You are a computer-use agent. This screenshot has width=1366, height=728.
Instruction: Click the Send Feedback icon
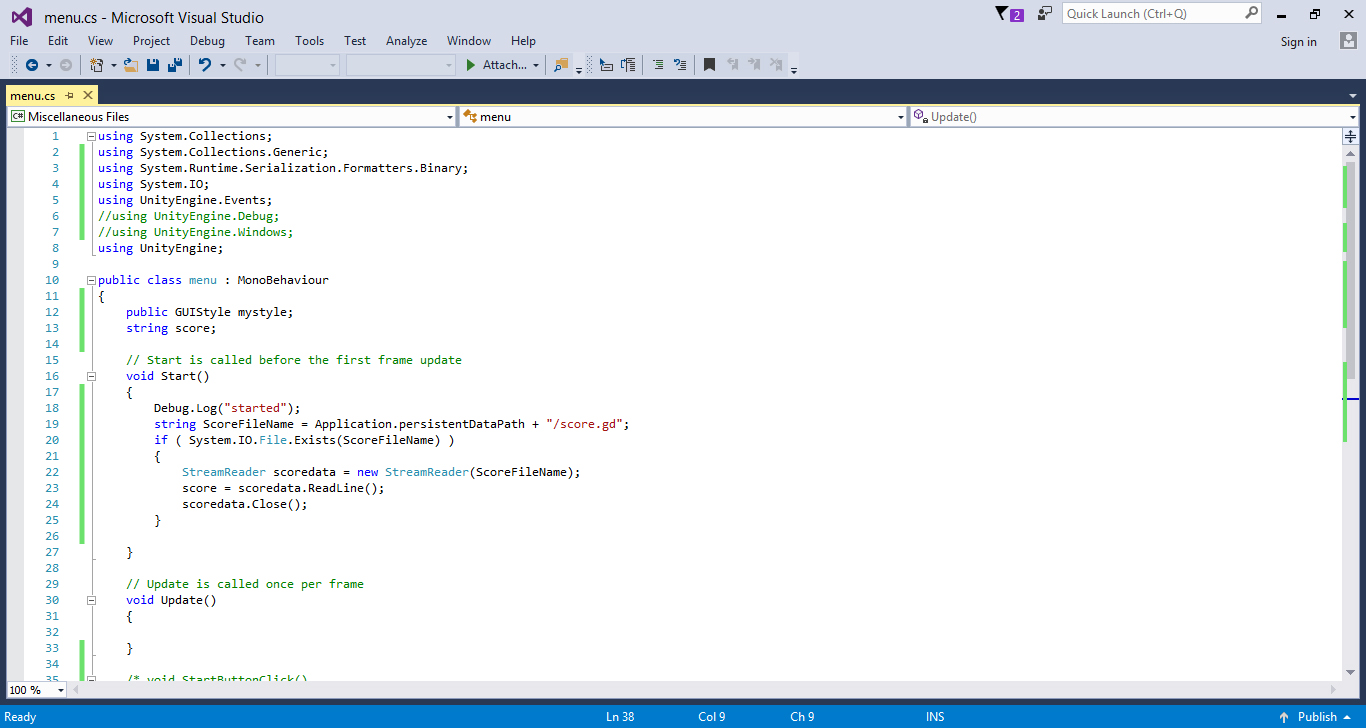point(1045,14)
